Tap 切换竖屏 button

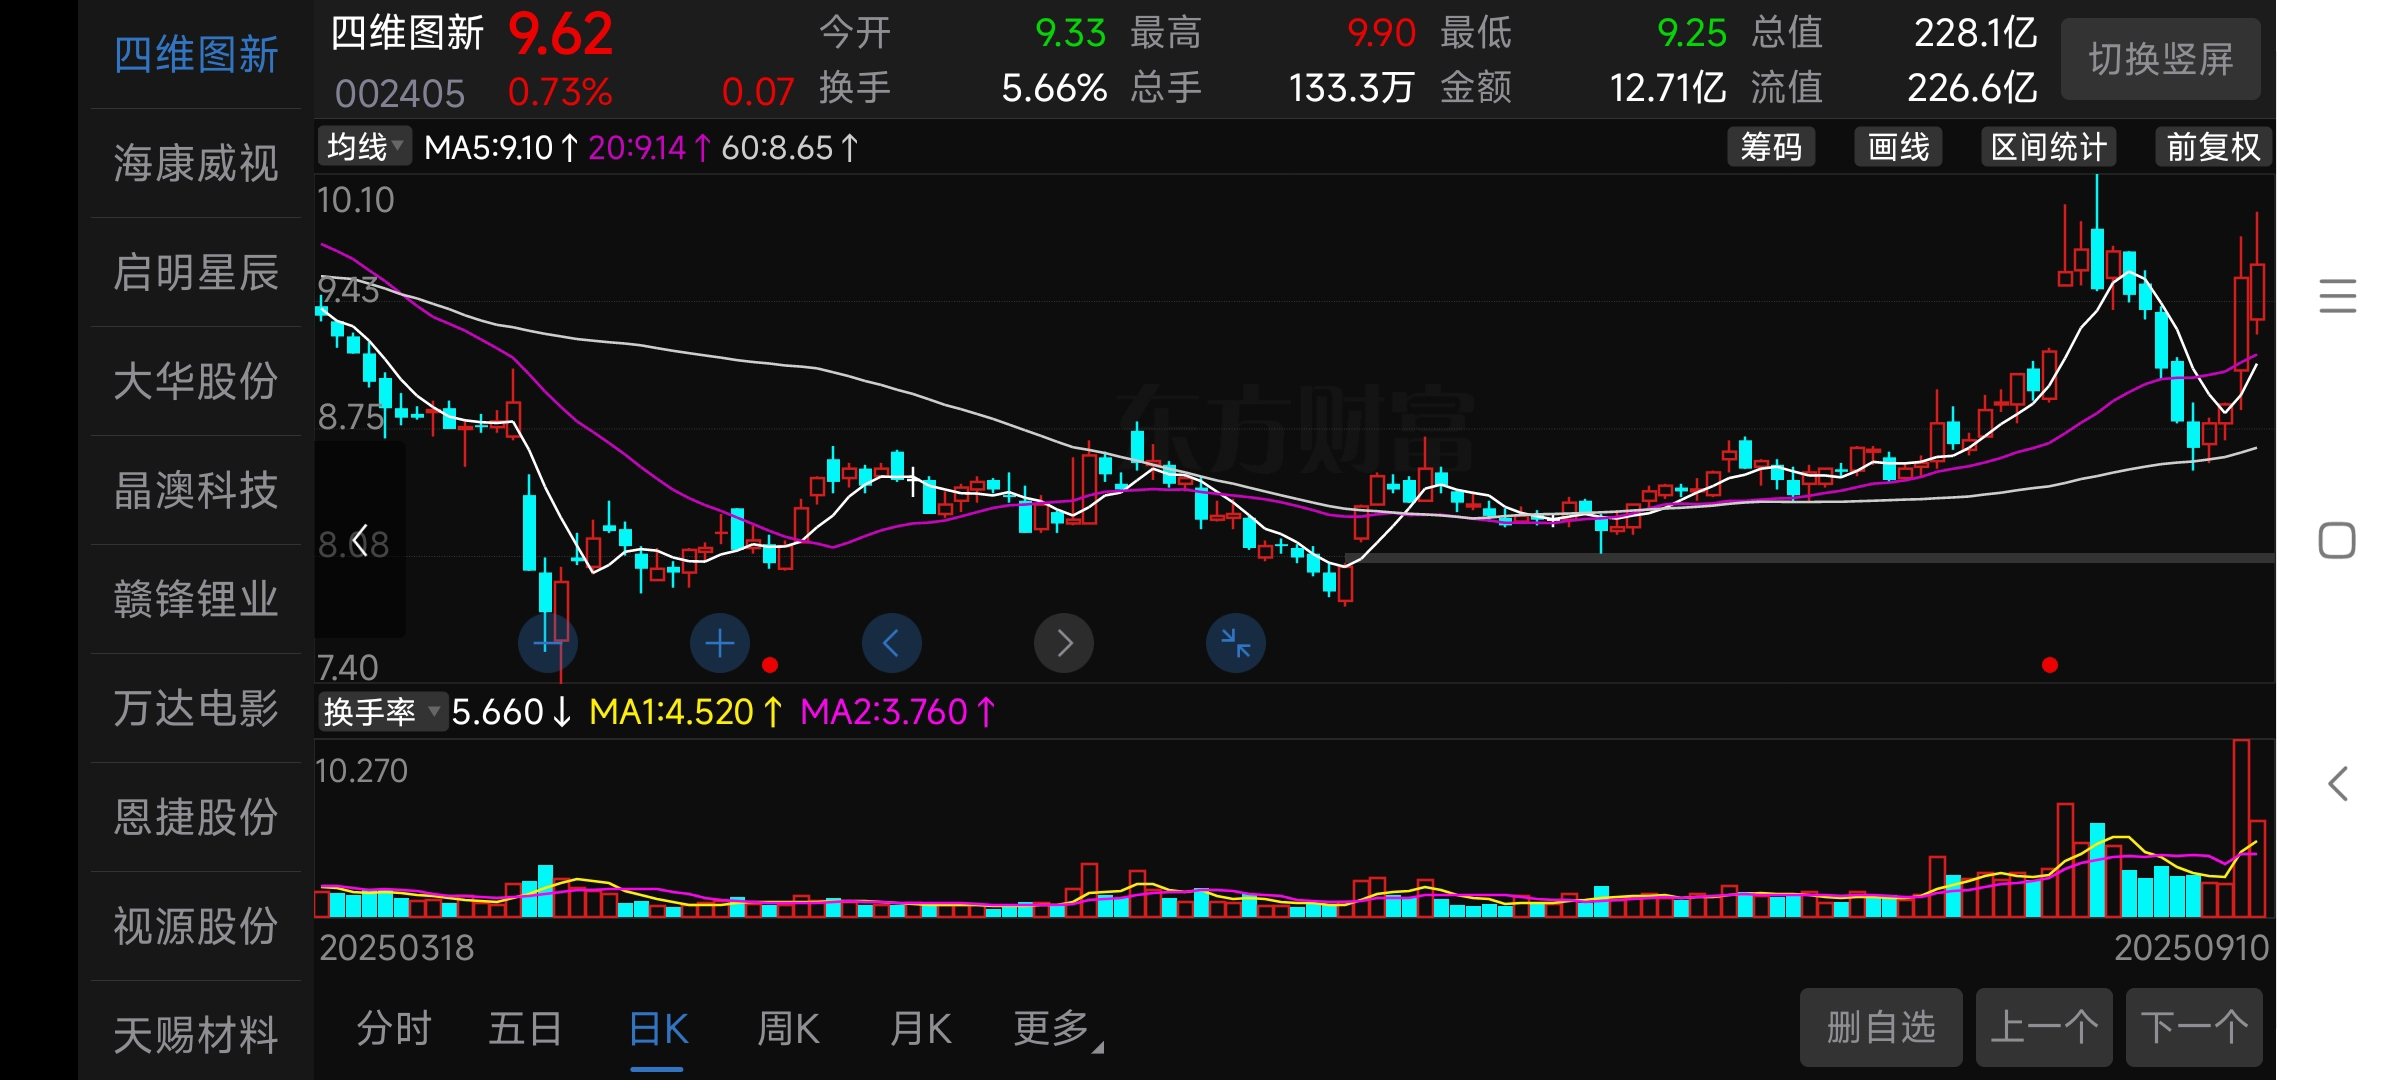coord(2161,59)
